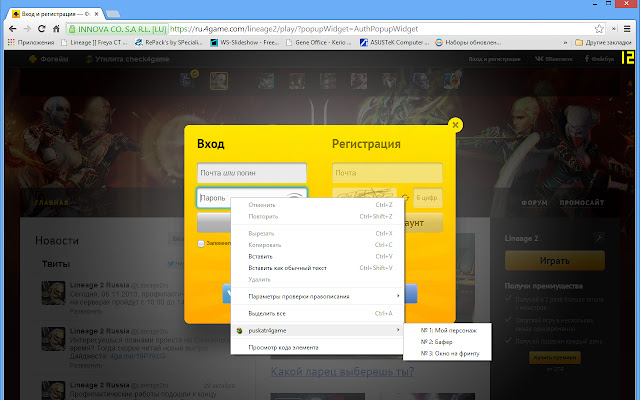Click the Lineage 2 panel wrench icon
The height and width of the screenshot is (400, 640).
[599, 237]
